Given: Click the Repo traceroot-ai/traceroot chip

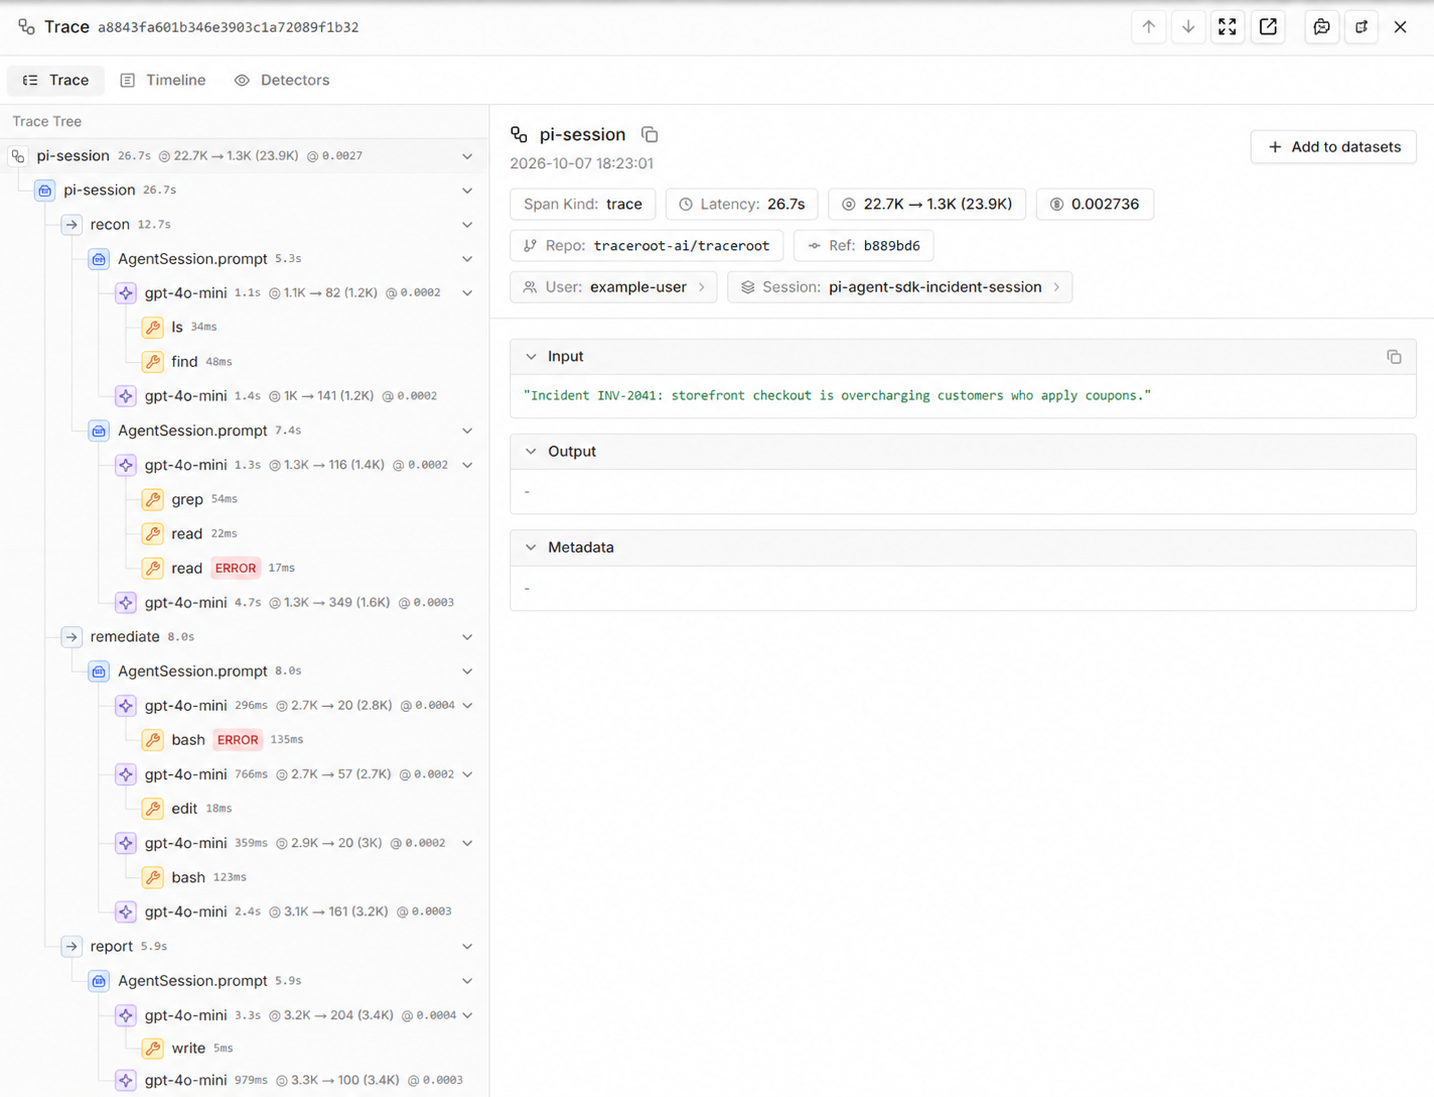Looking at the screenshot, I should 646,245.
